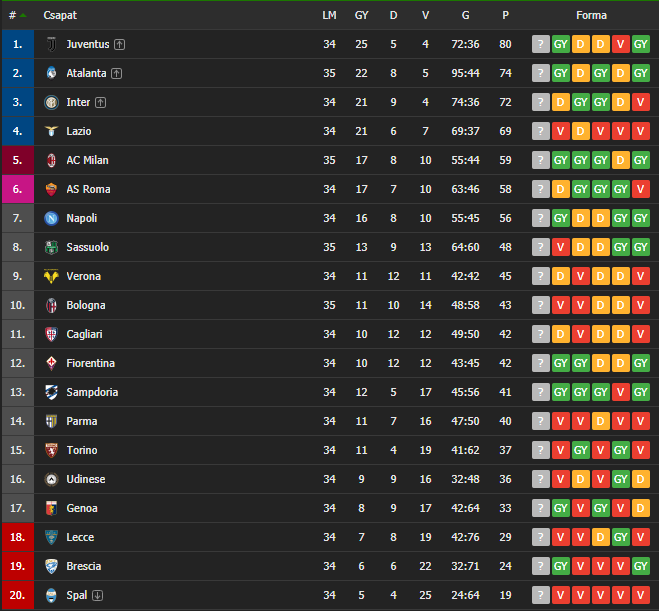This screenshot has height=611, width=659.
Task: Click the Sampdoria club crest icon
Action: click(x=51, y=392)
